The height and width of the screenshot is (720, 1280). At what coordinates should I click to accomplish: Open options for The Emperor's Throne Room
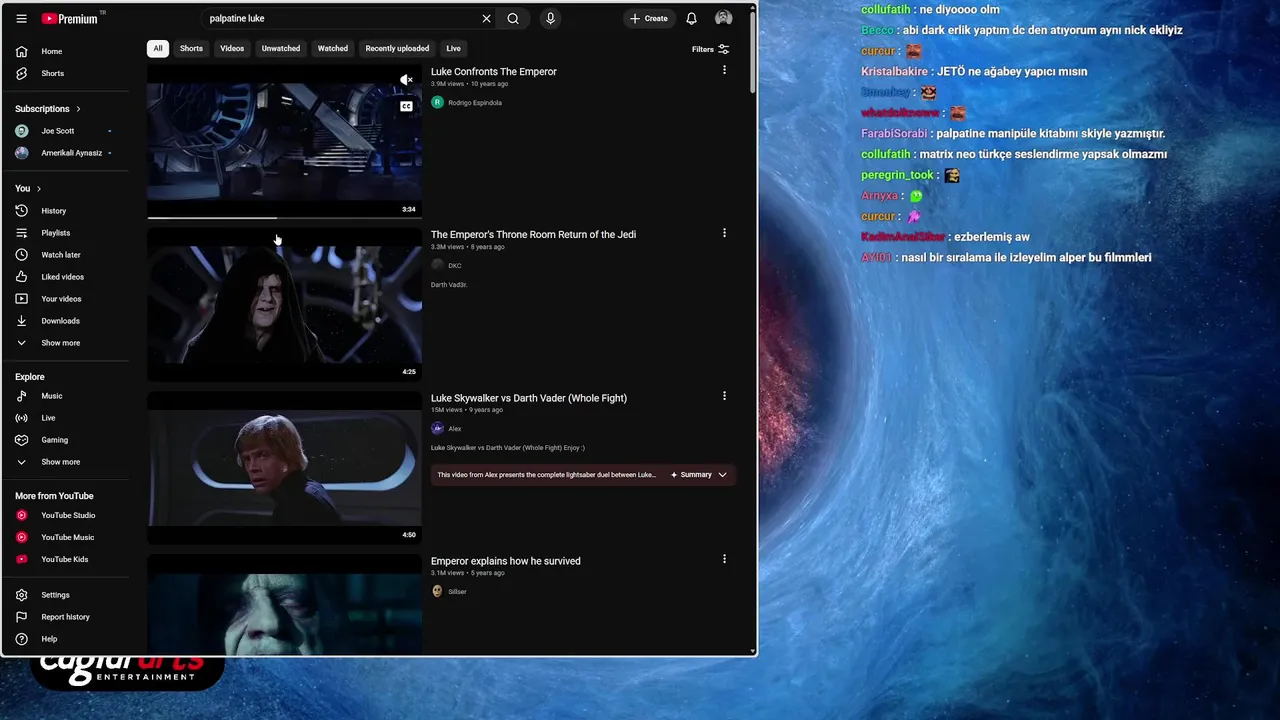(724, 233)
